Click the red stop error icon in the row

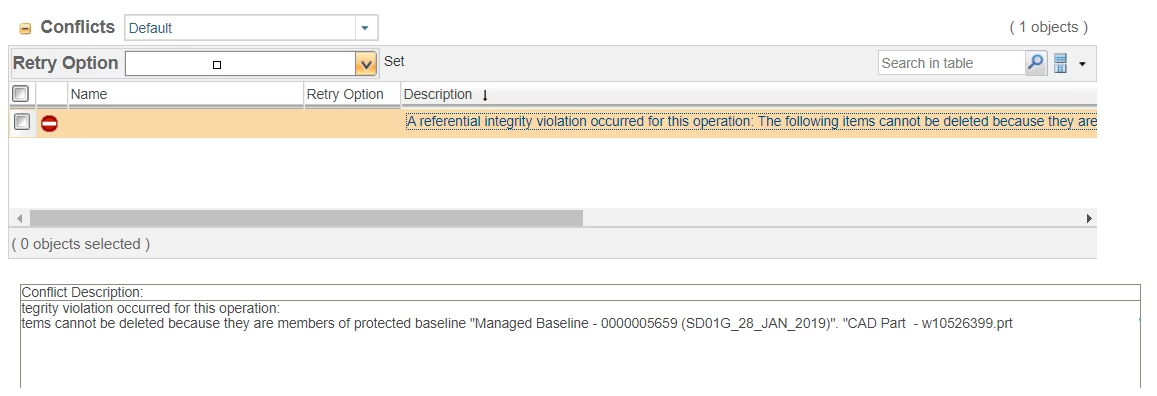click(49, 124)
